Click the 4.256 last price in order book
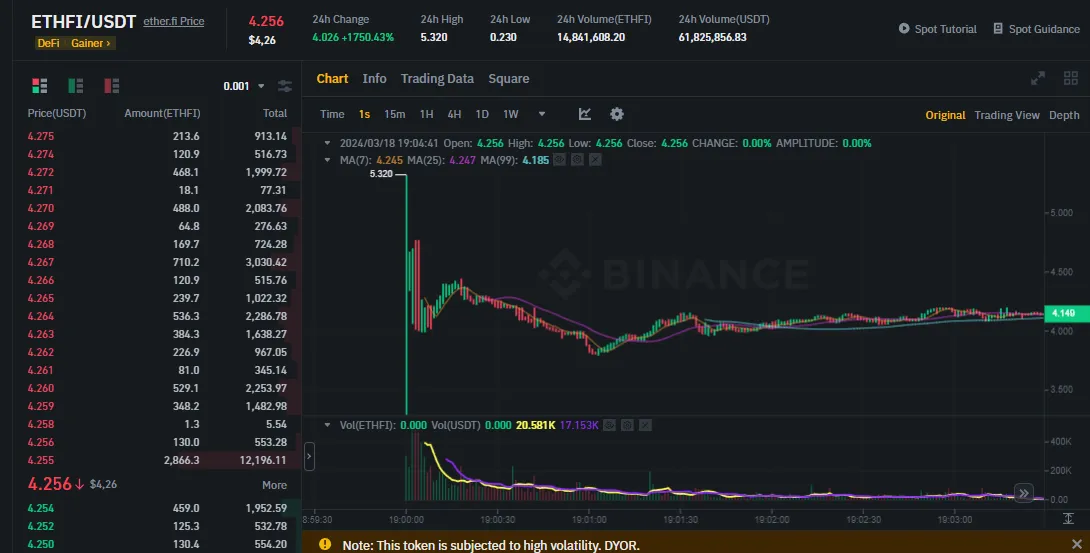Image resolution: width=1090 pixels, height=553 pixels. (x=50, y=484)
